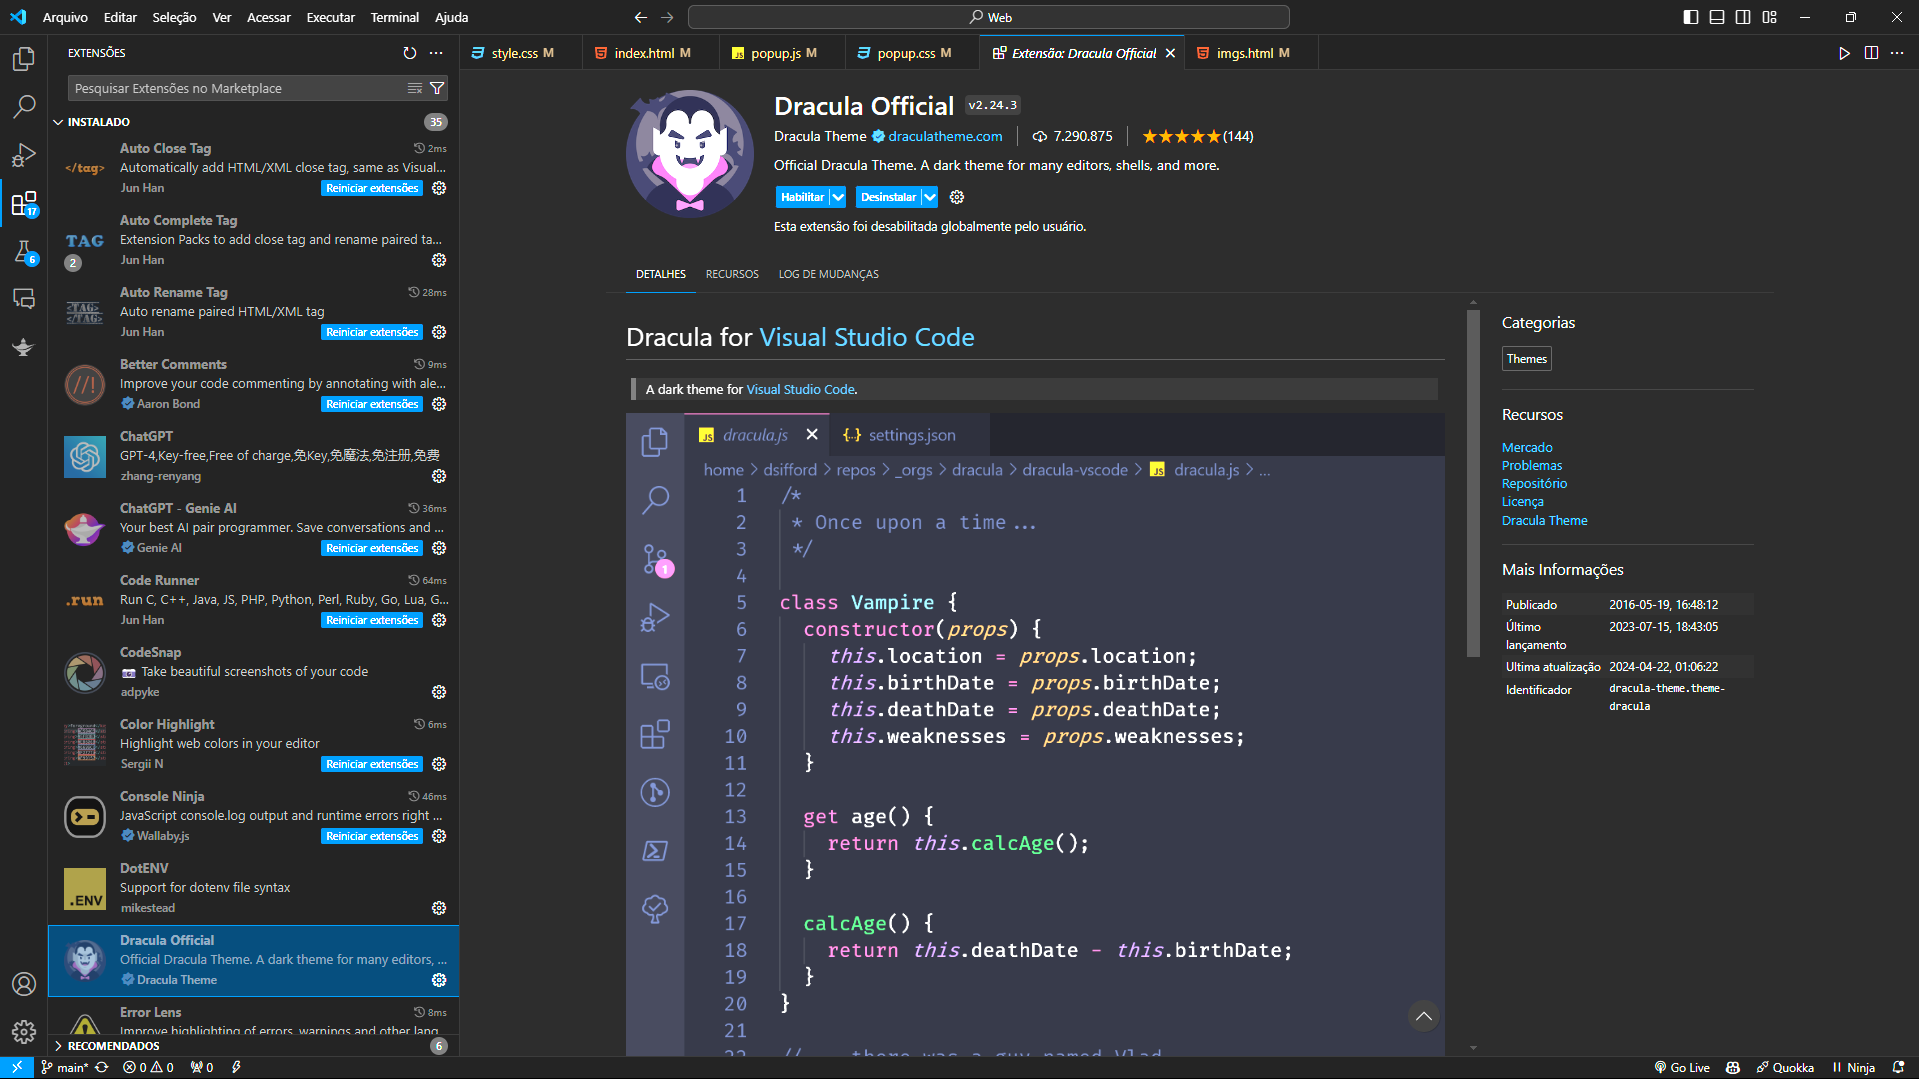
Task: Toggle primary side bar visibility
Action: tap(1691, 17)
